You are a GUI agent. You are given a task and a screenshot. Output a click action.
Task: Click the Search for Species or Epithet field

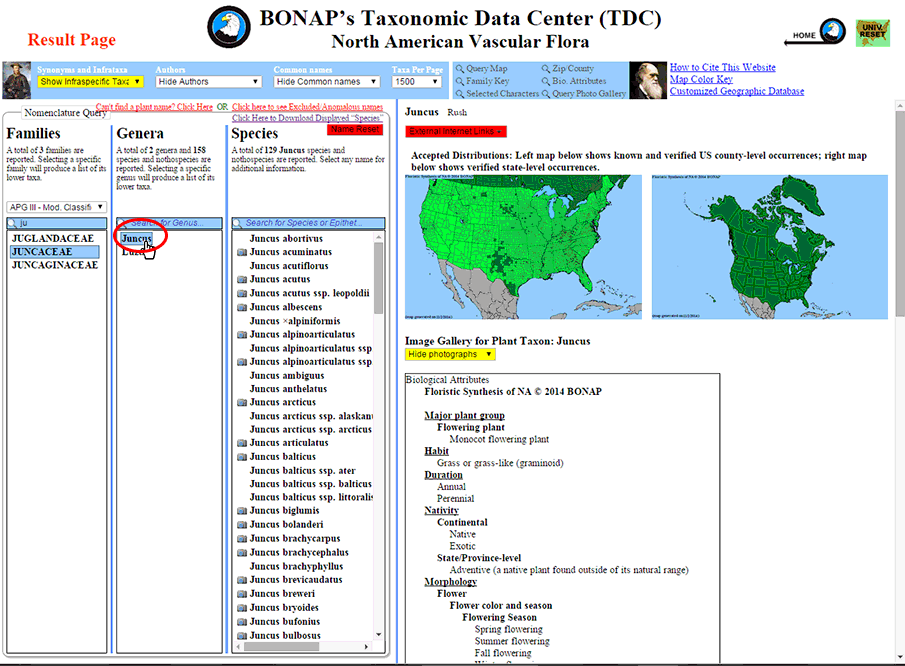(x=308, y=223)
